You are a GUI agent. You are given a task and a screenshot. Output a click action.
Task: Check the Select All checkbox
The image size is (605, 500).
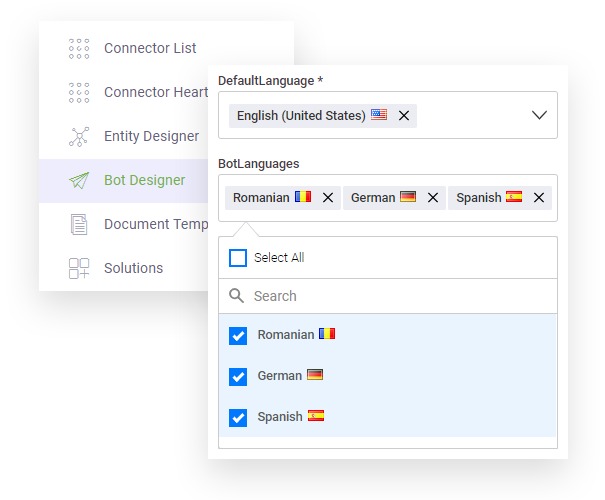(238, 258)
